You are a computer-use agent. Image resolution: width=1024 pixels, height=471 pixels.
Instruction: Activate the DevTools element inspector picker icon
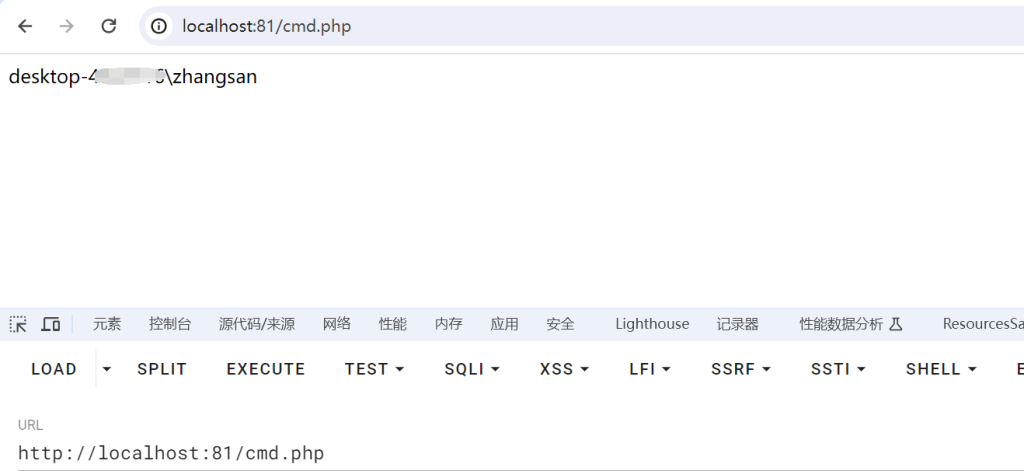click(18, 324)
